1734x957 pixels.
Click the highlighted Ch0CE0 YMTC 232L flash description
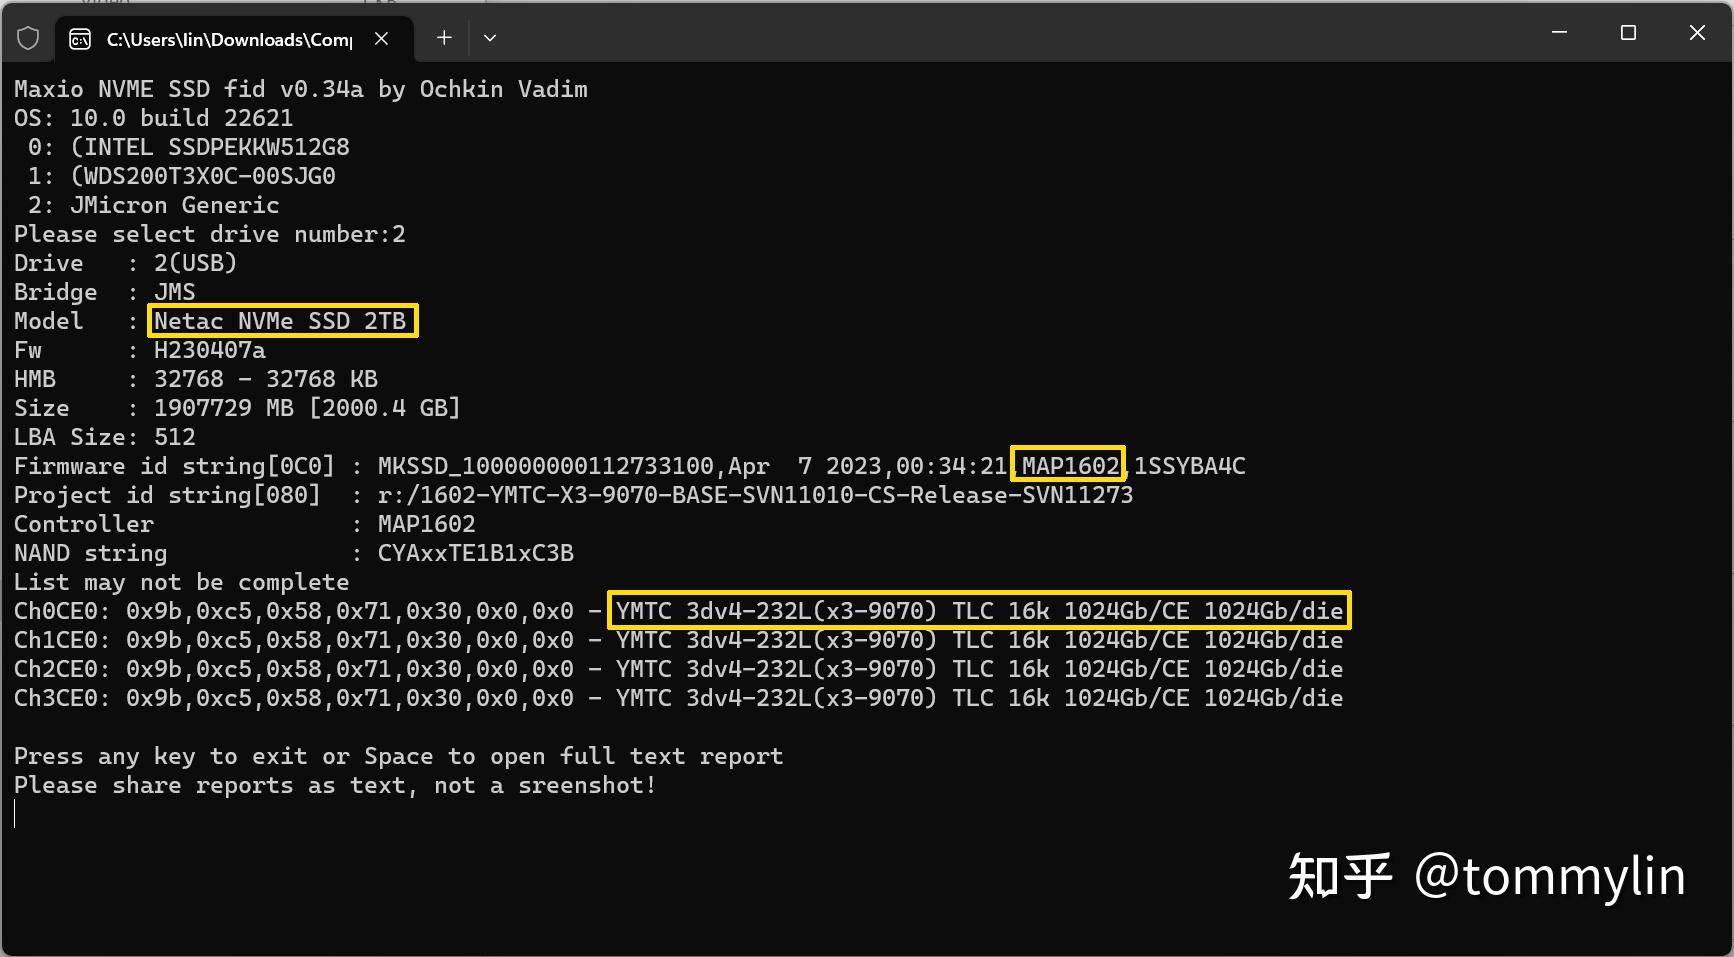pyautogui.click(x=979, y=610)
